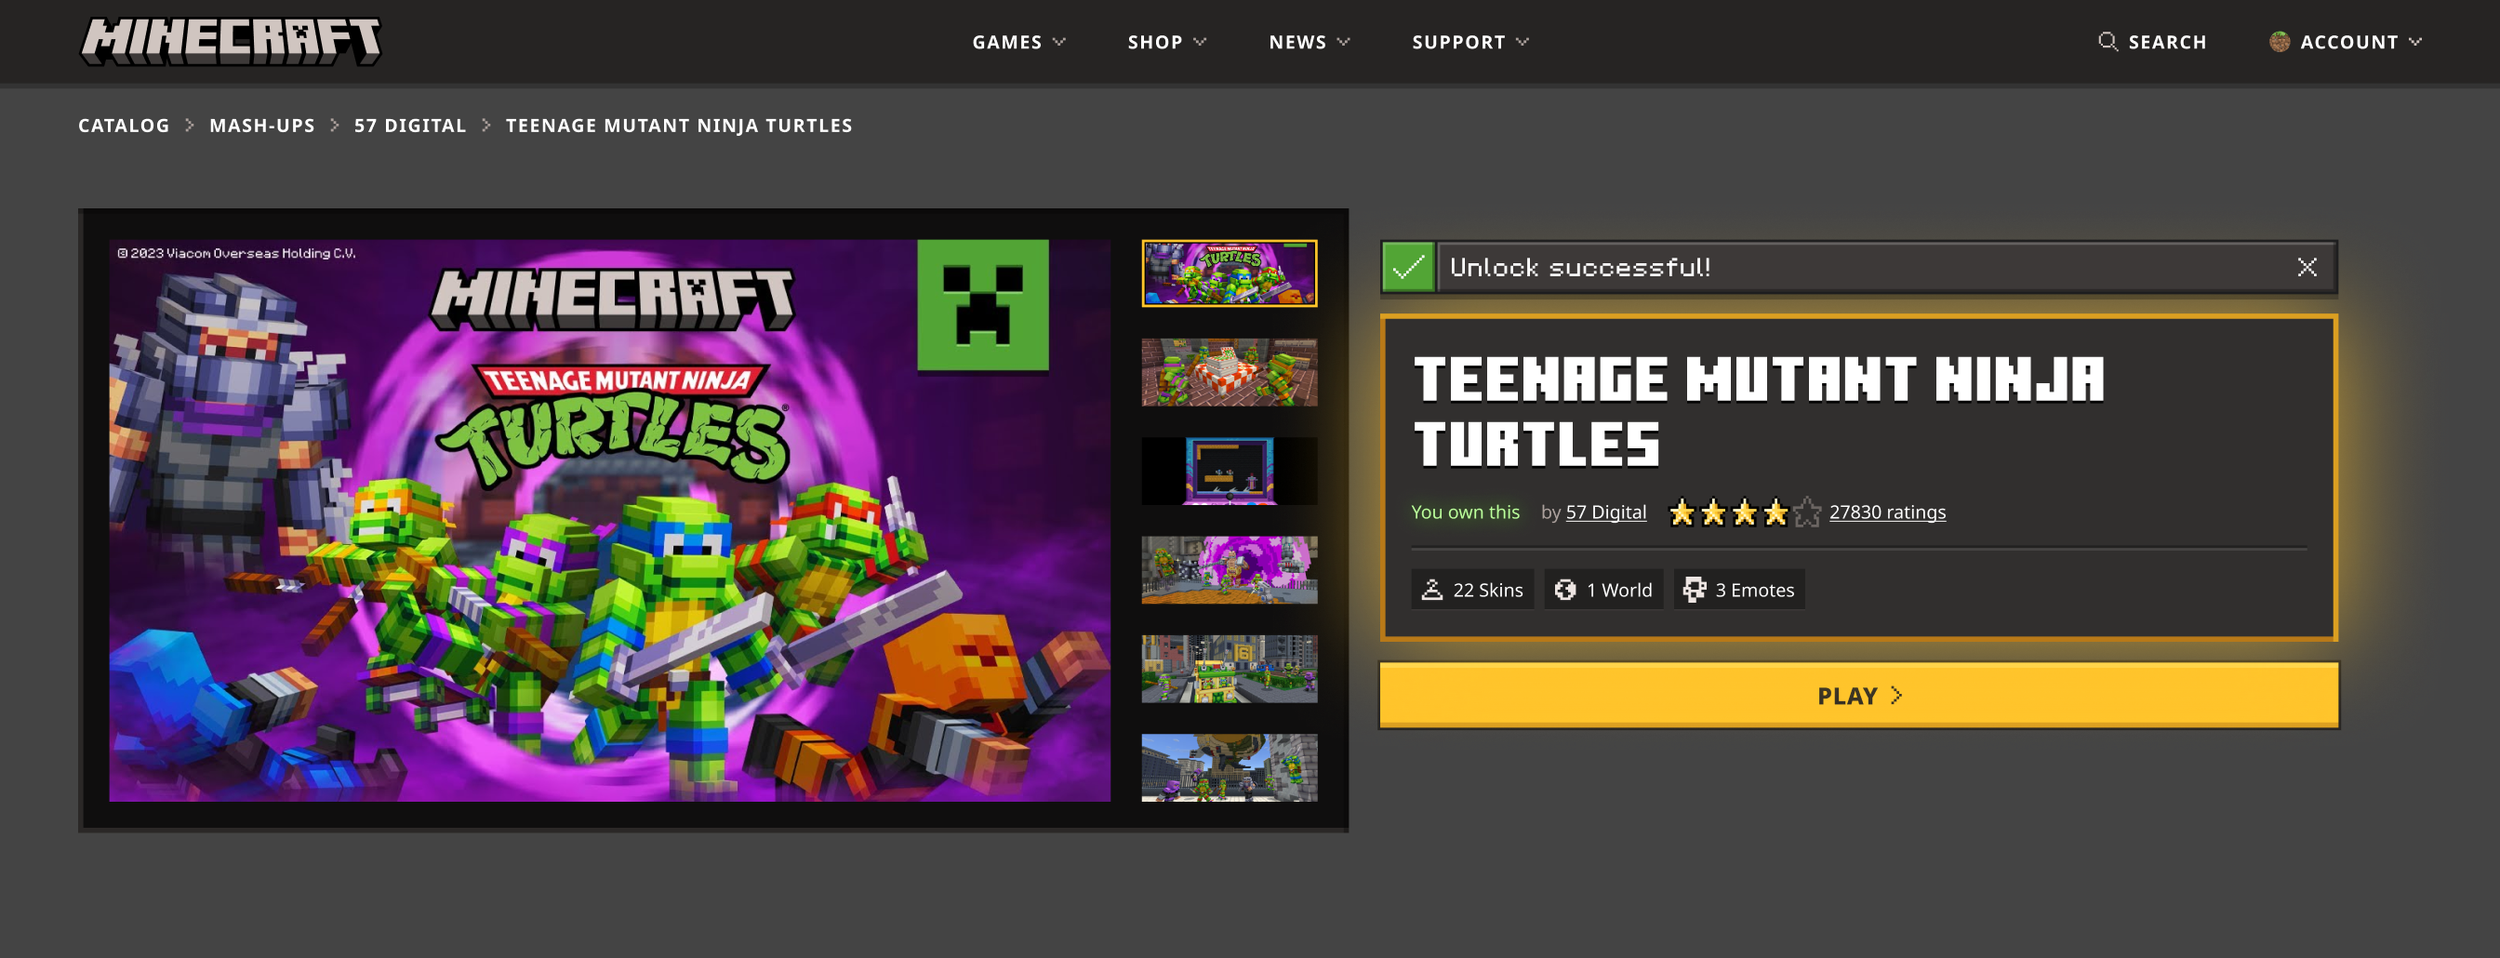Select the giant robot thumbnail

tap(1229, 768)
